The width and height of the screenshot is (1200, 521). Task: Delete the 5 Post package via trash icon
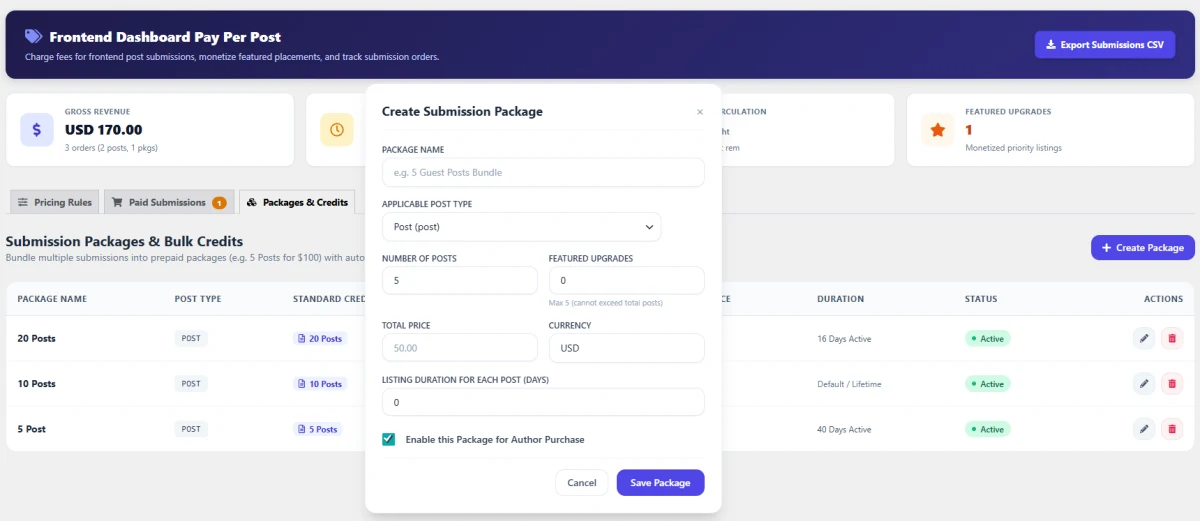coord(1172,428)
